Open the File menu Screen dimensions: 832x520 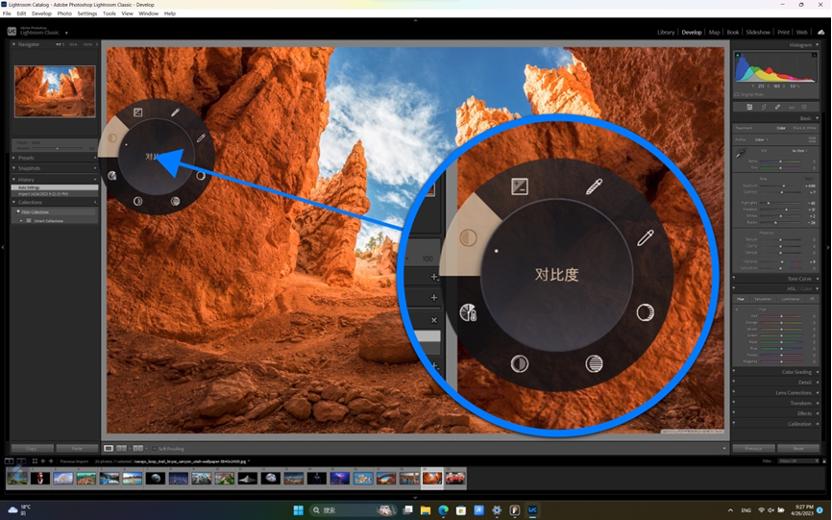point(6,13)
